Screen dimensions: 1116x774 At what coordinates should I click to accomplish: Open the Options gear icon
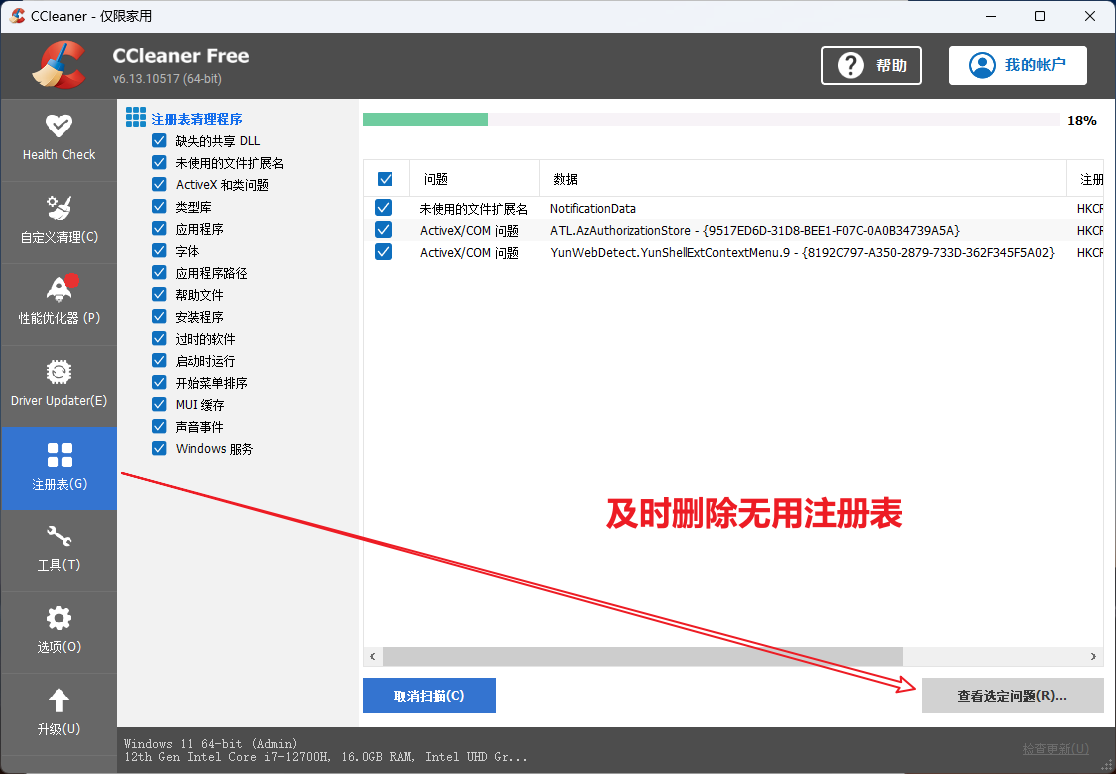coord(58,618)
